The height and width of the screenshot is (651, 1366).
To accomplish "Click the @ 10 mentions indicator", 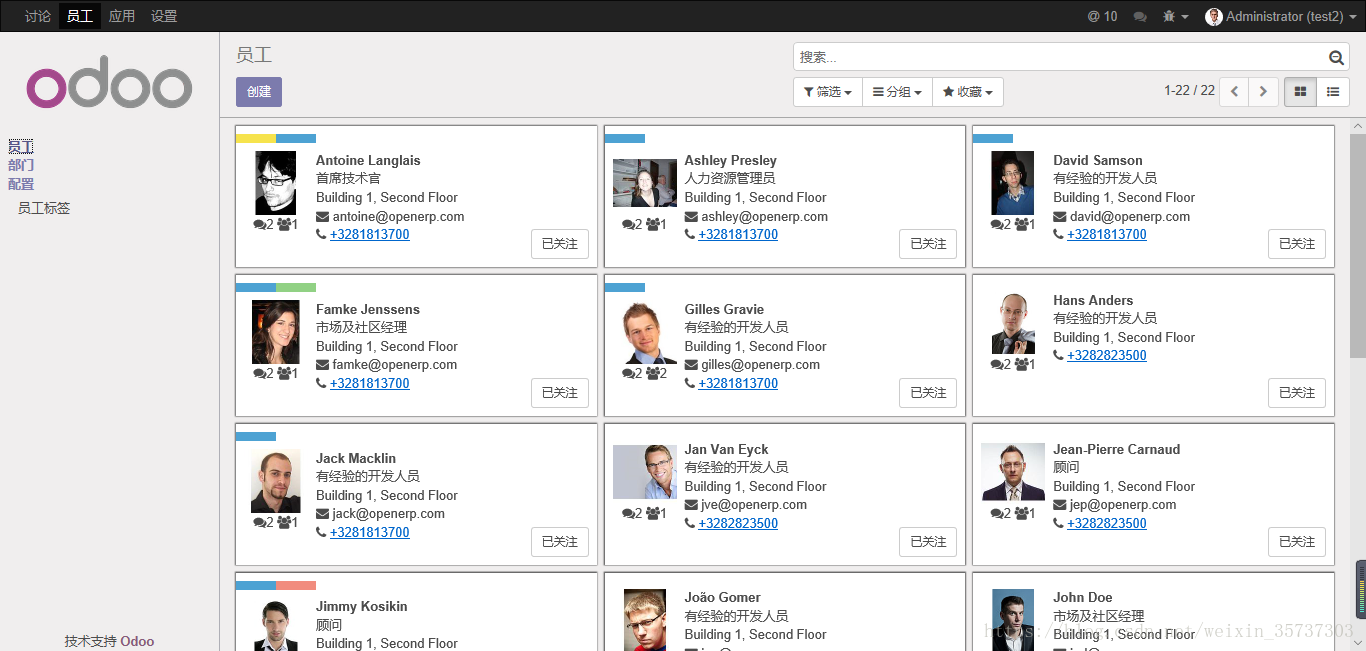I will pos(1103,17).
